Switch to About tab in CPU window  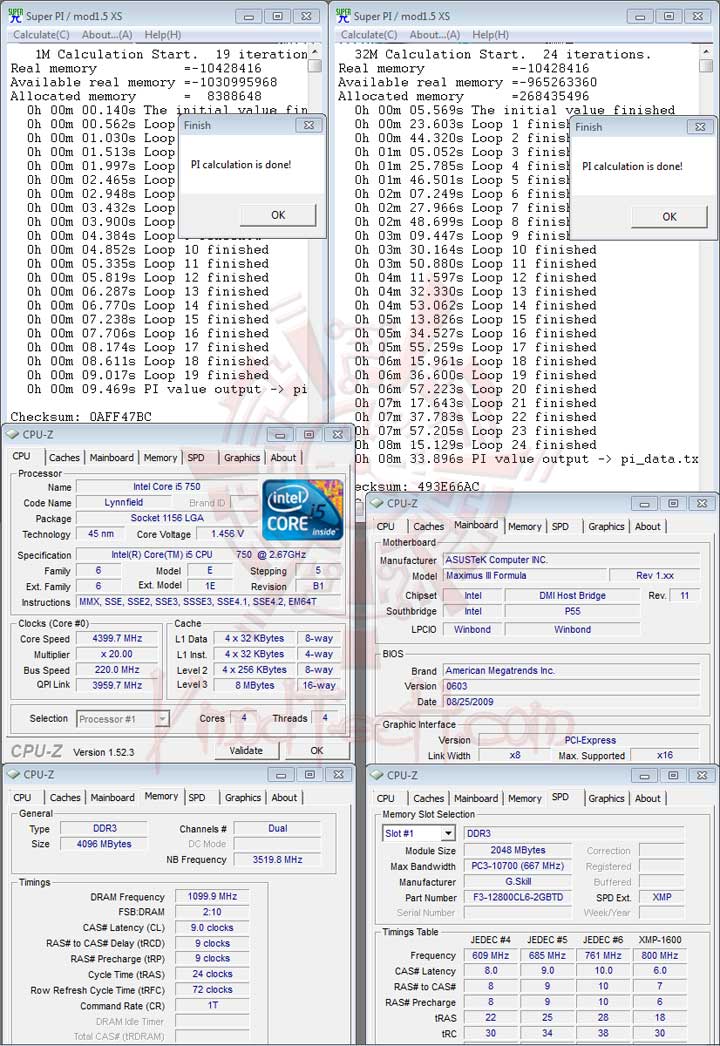coord(283,458)
